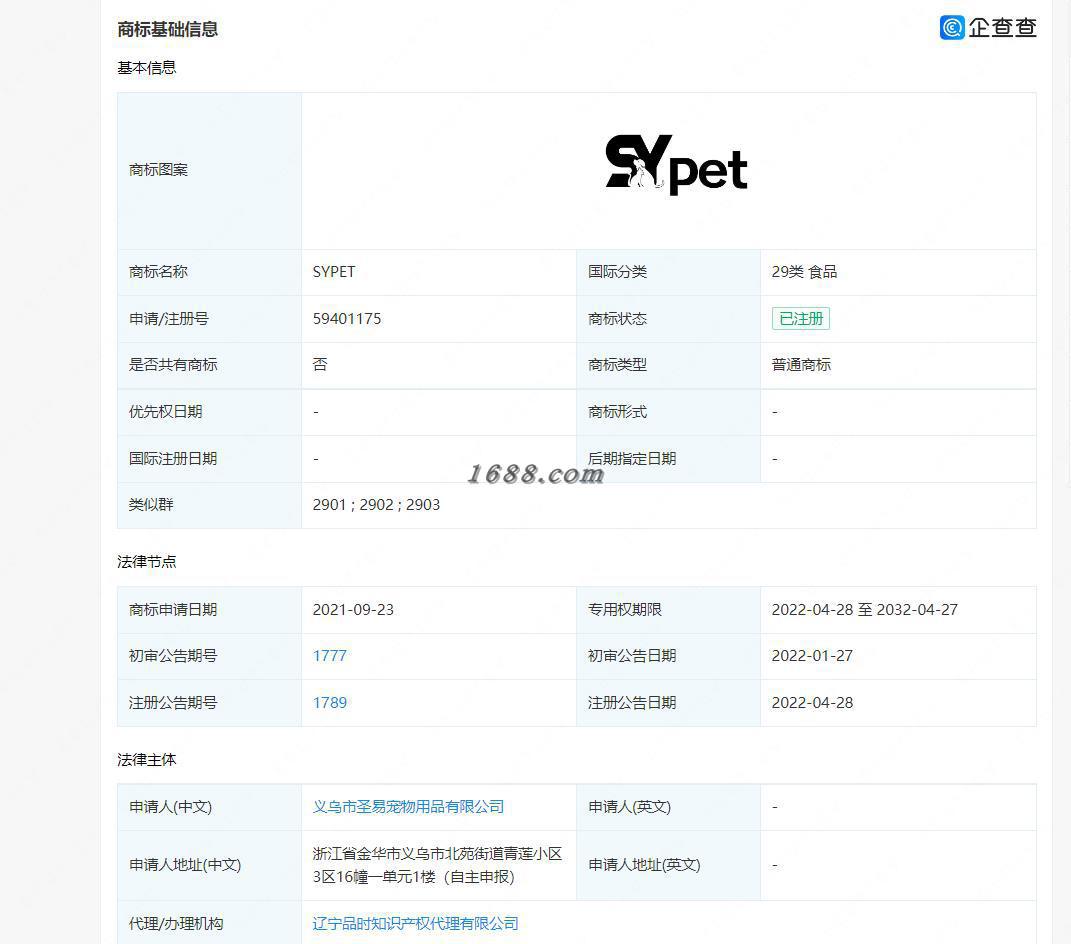1071x944 pixels.
Task: Select the applicant address text
Action: (x=437, y=865)
